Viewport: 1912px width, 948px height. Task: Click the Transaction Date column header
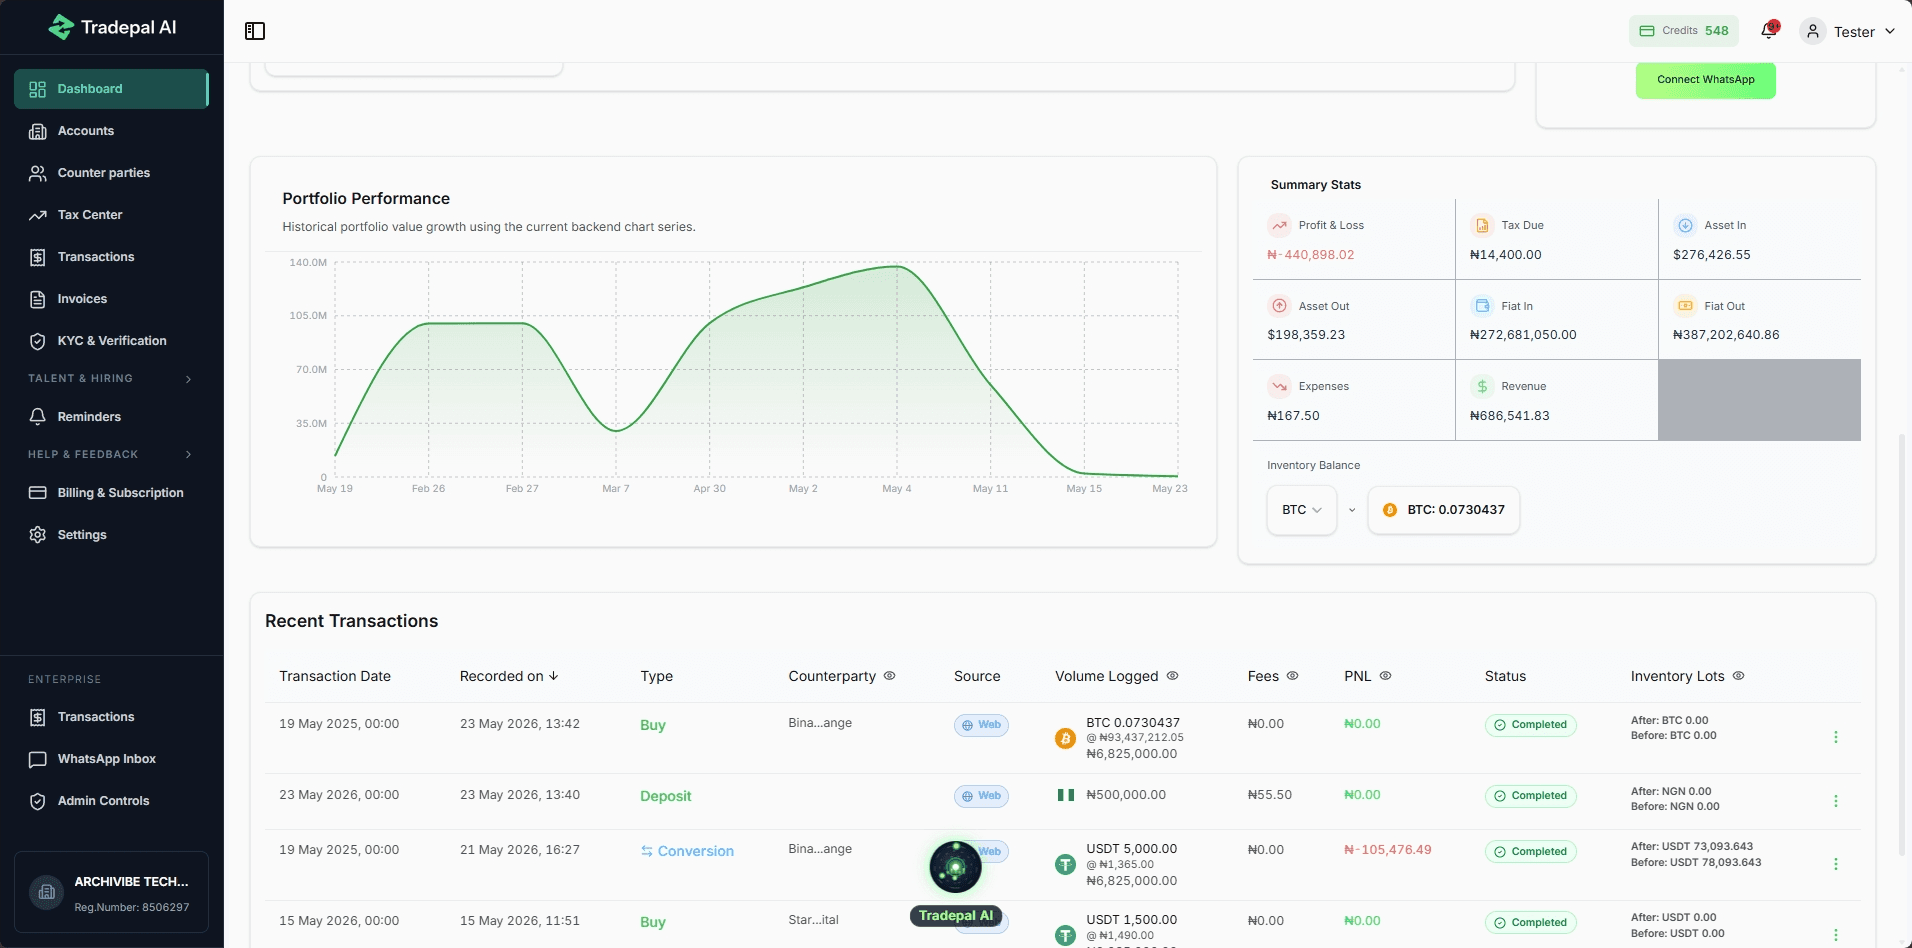tap(335, 676)
